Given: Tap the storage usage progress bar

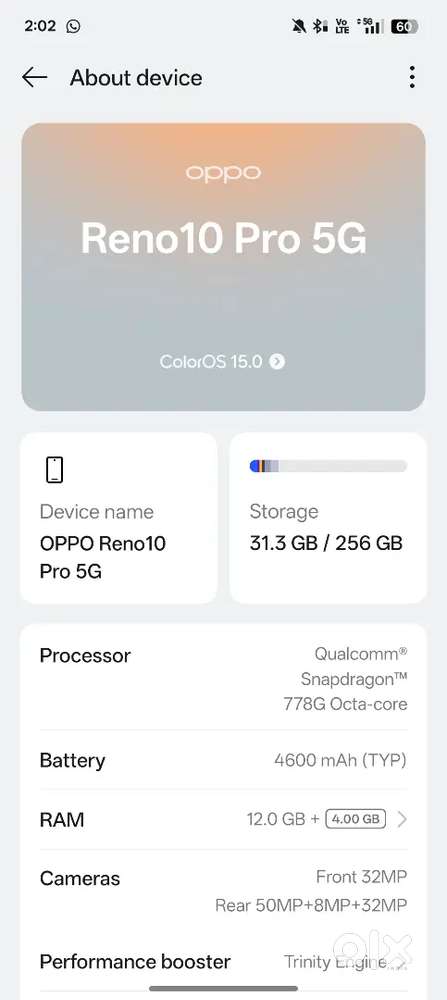Looking at the screenshot, I should tap(328, 466).
